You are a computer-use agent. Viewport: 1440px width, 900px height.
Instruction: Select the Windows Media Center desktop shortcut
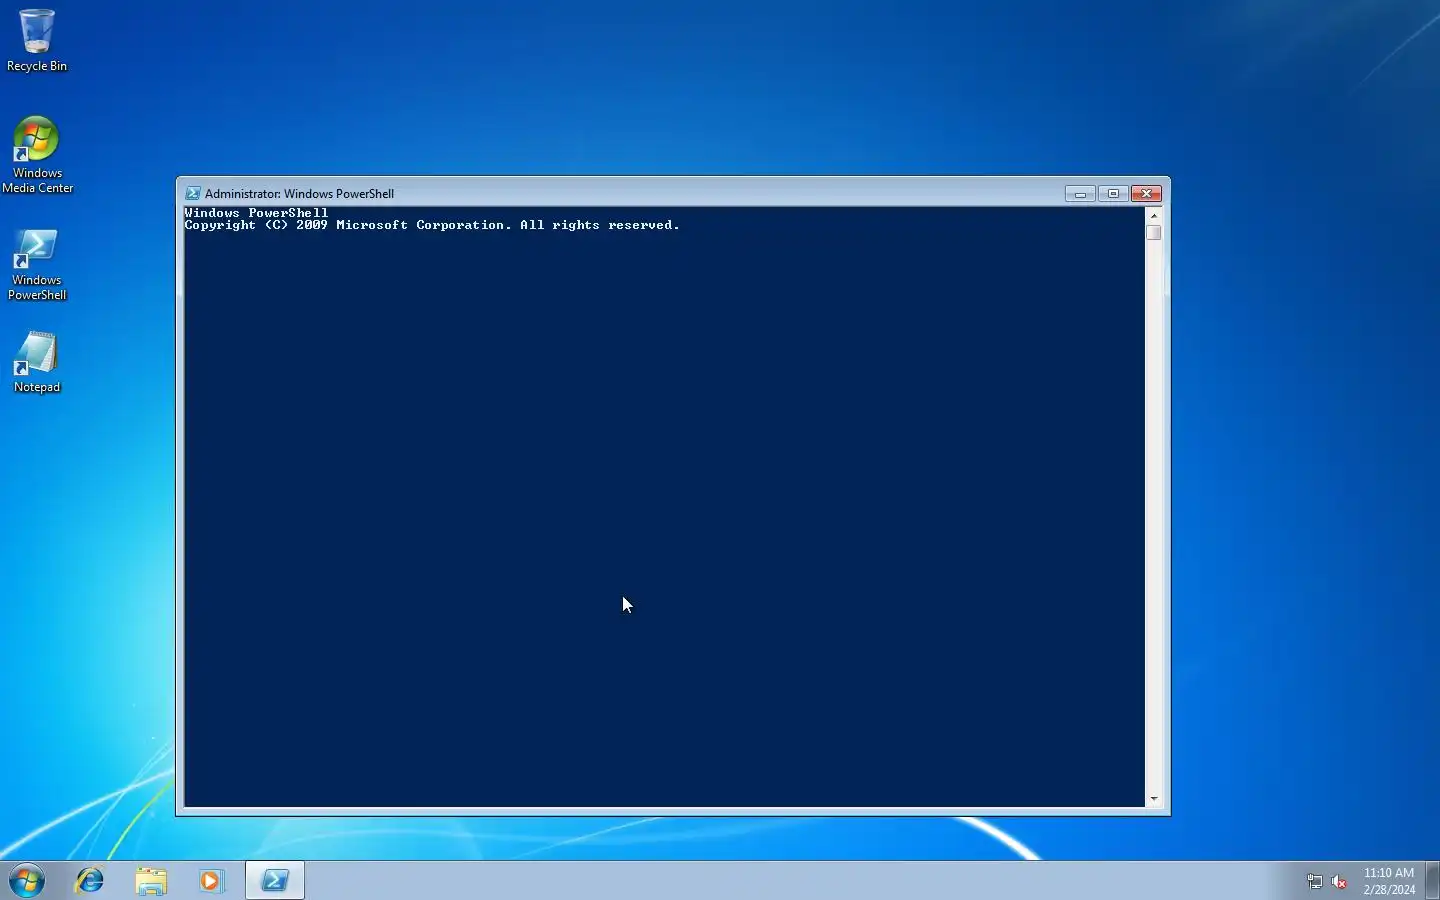pyautogui.click(x=37, y=155)
